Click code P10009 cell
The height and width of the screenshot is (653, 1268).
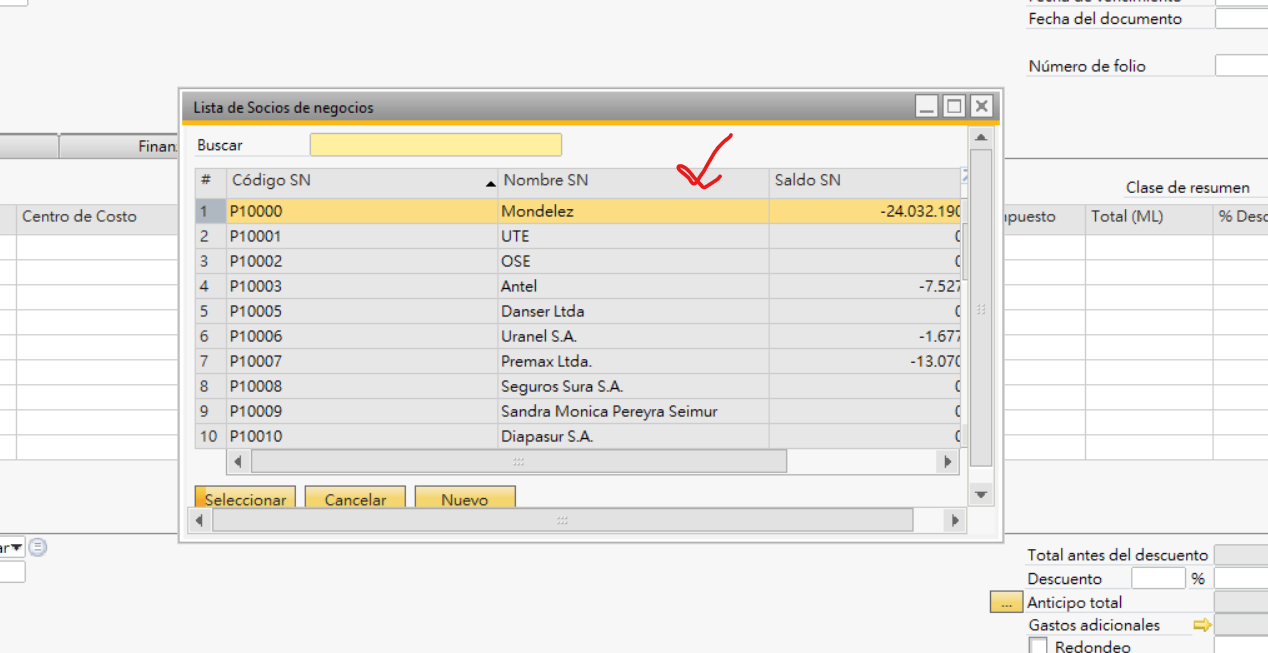click(362, 411)
